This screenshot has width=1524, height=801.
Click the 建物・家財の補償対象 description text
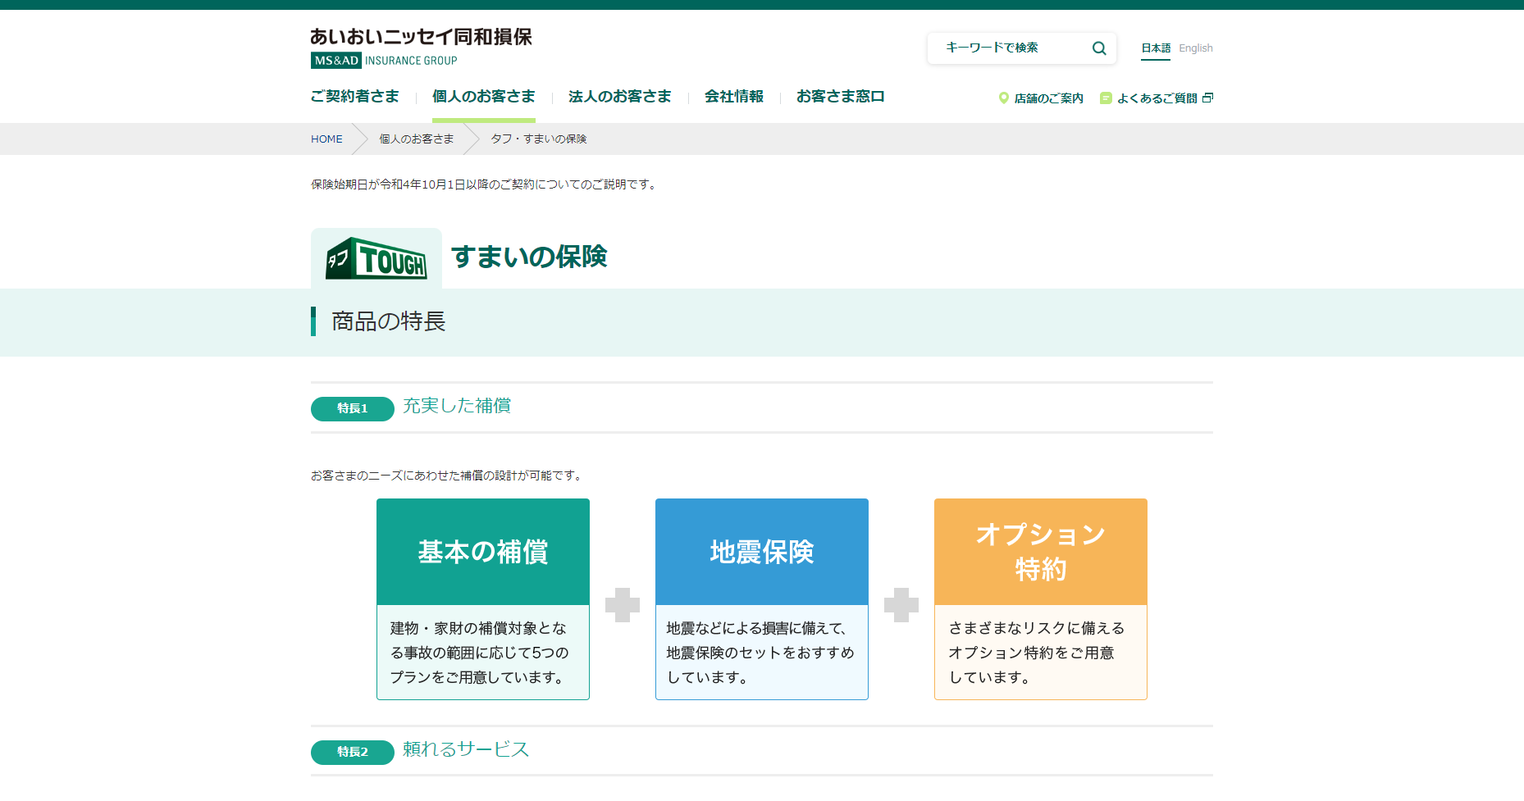[x=479, y=653]
